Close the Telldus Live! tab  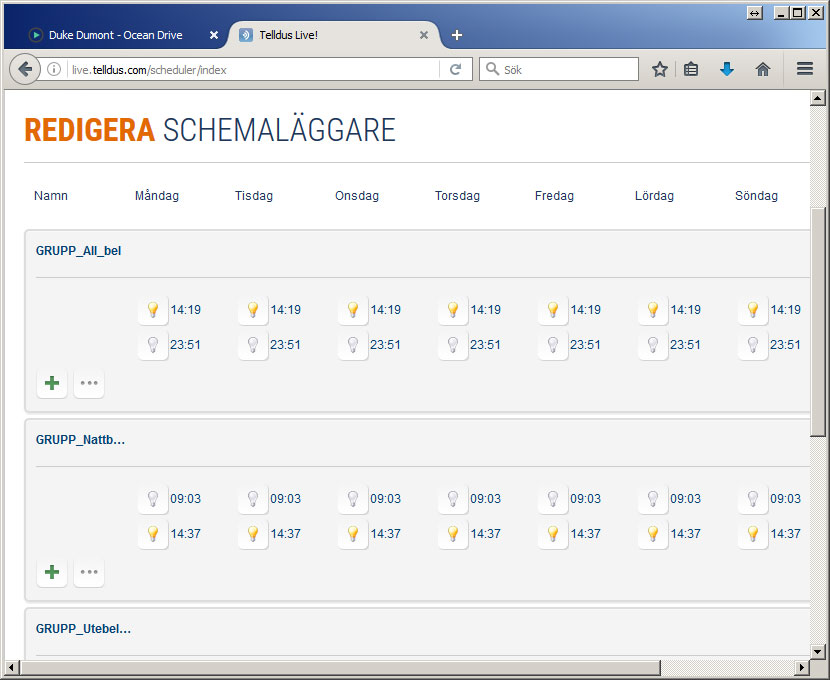tap(424, 35)
